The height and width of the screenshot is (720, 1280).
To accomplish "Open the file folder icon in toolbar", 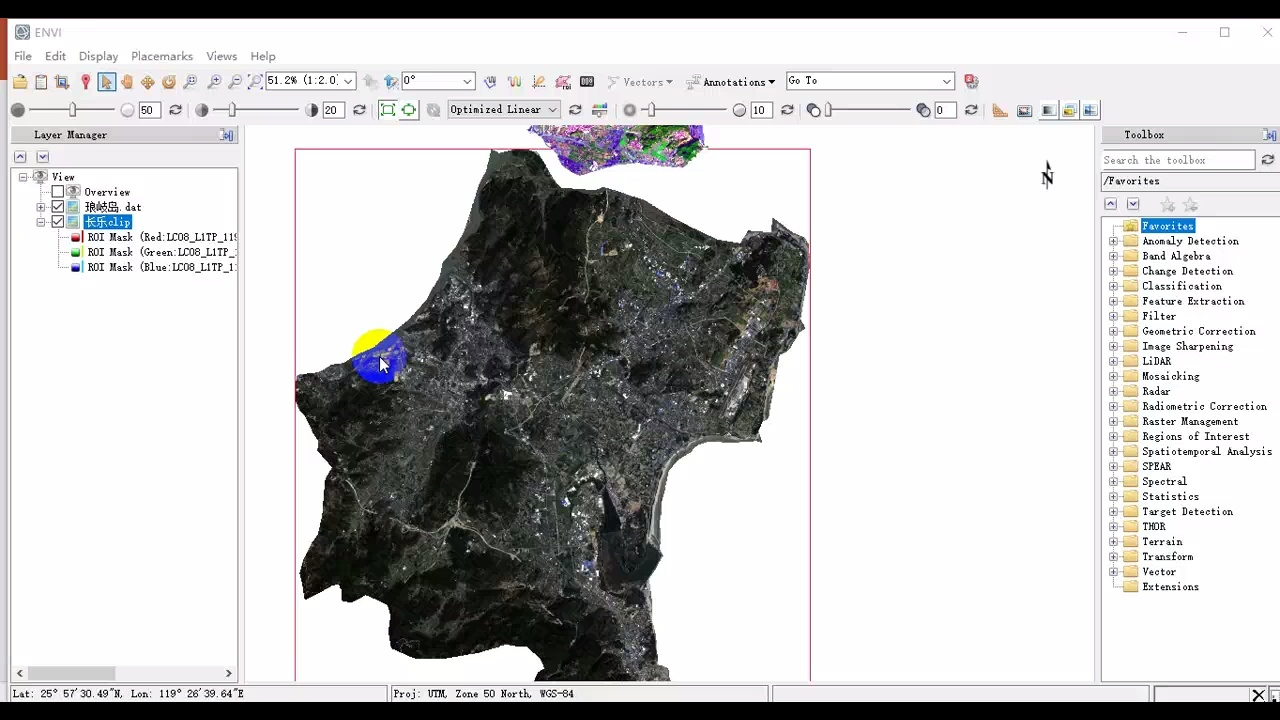I will [x=20, y=82].
